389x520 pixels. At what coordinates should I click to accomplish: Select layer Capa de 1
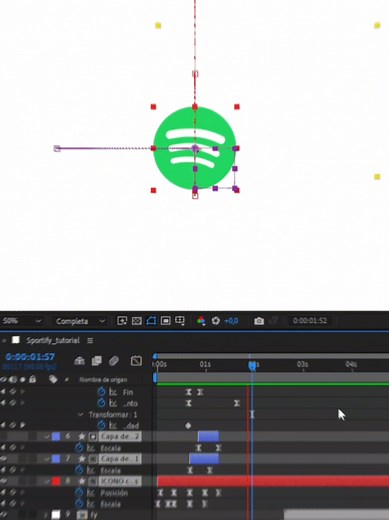[x=119, y=459]
